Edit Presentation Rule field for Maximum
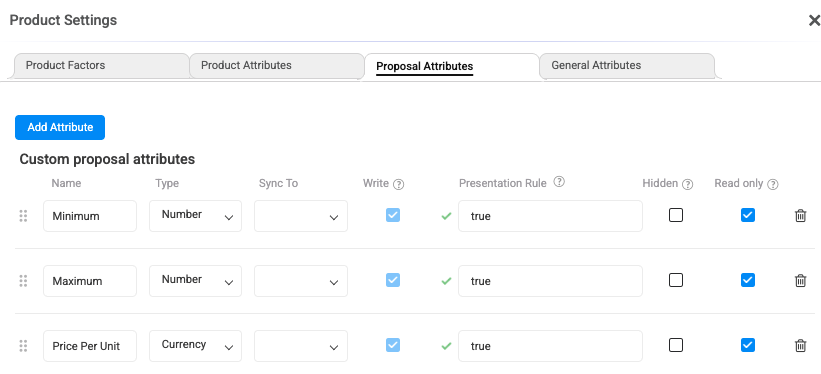This screenshot has height=374, width=821. click(x=550, y=281)
